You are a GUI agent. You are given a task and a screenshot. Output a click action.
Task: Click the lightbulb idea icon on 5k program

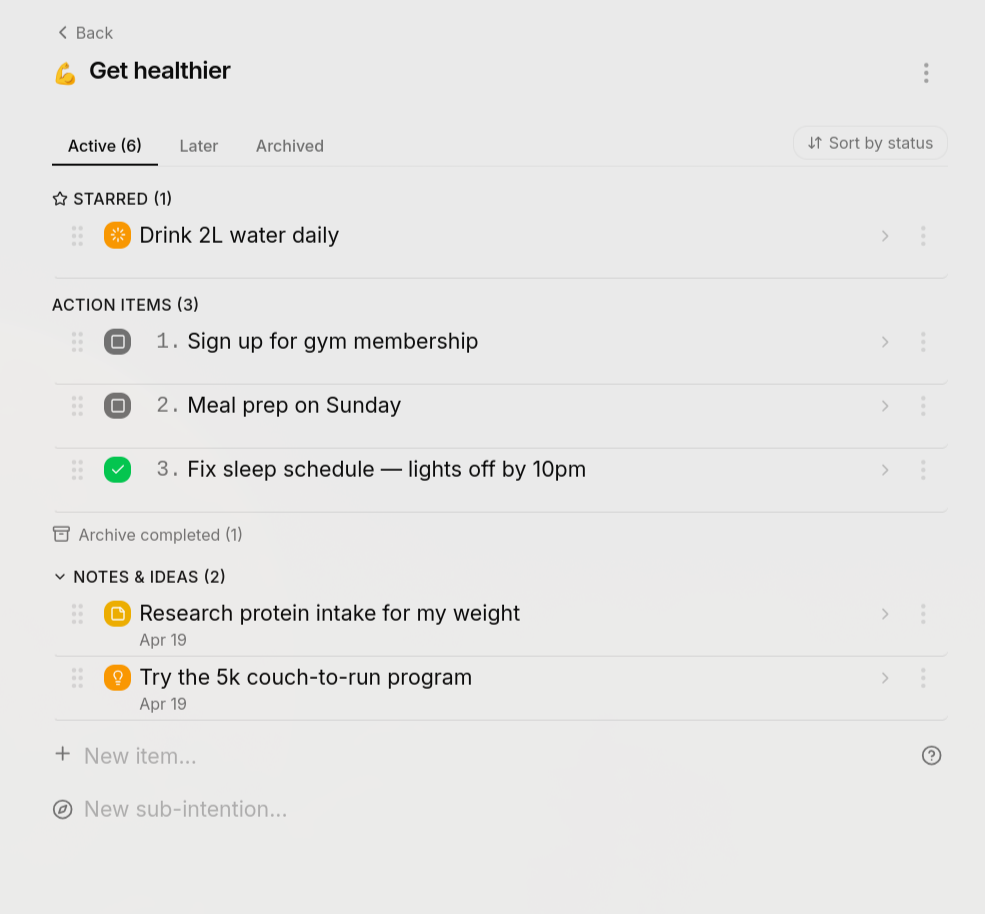[117, 678]
